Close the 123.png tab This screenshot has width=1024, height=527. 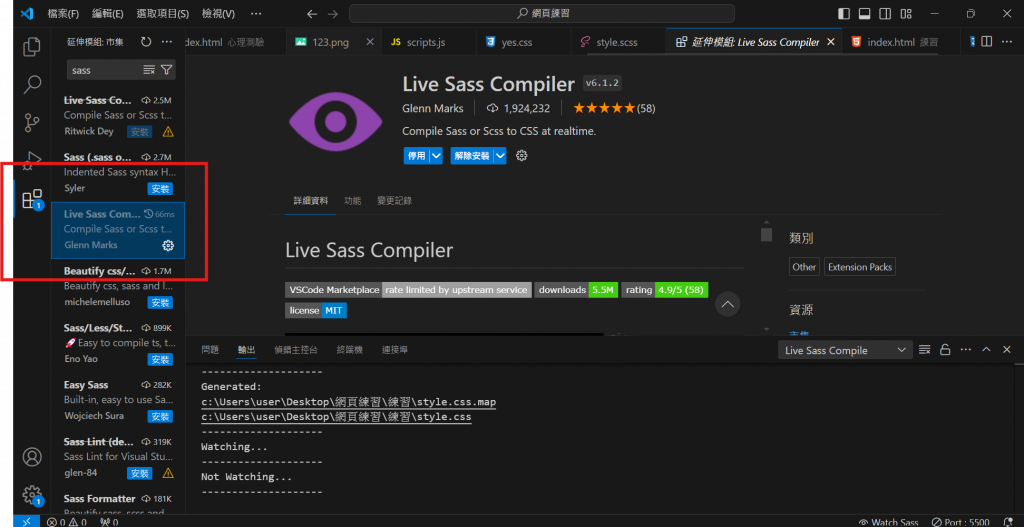point(370,42)
